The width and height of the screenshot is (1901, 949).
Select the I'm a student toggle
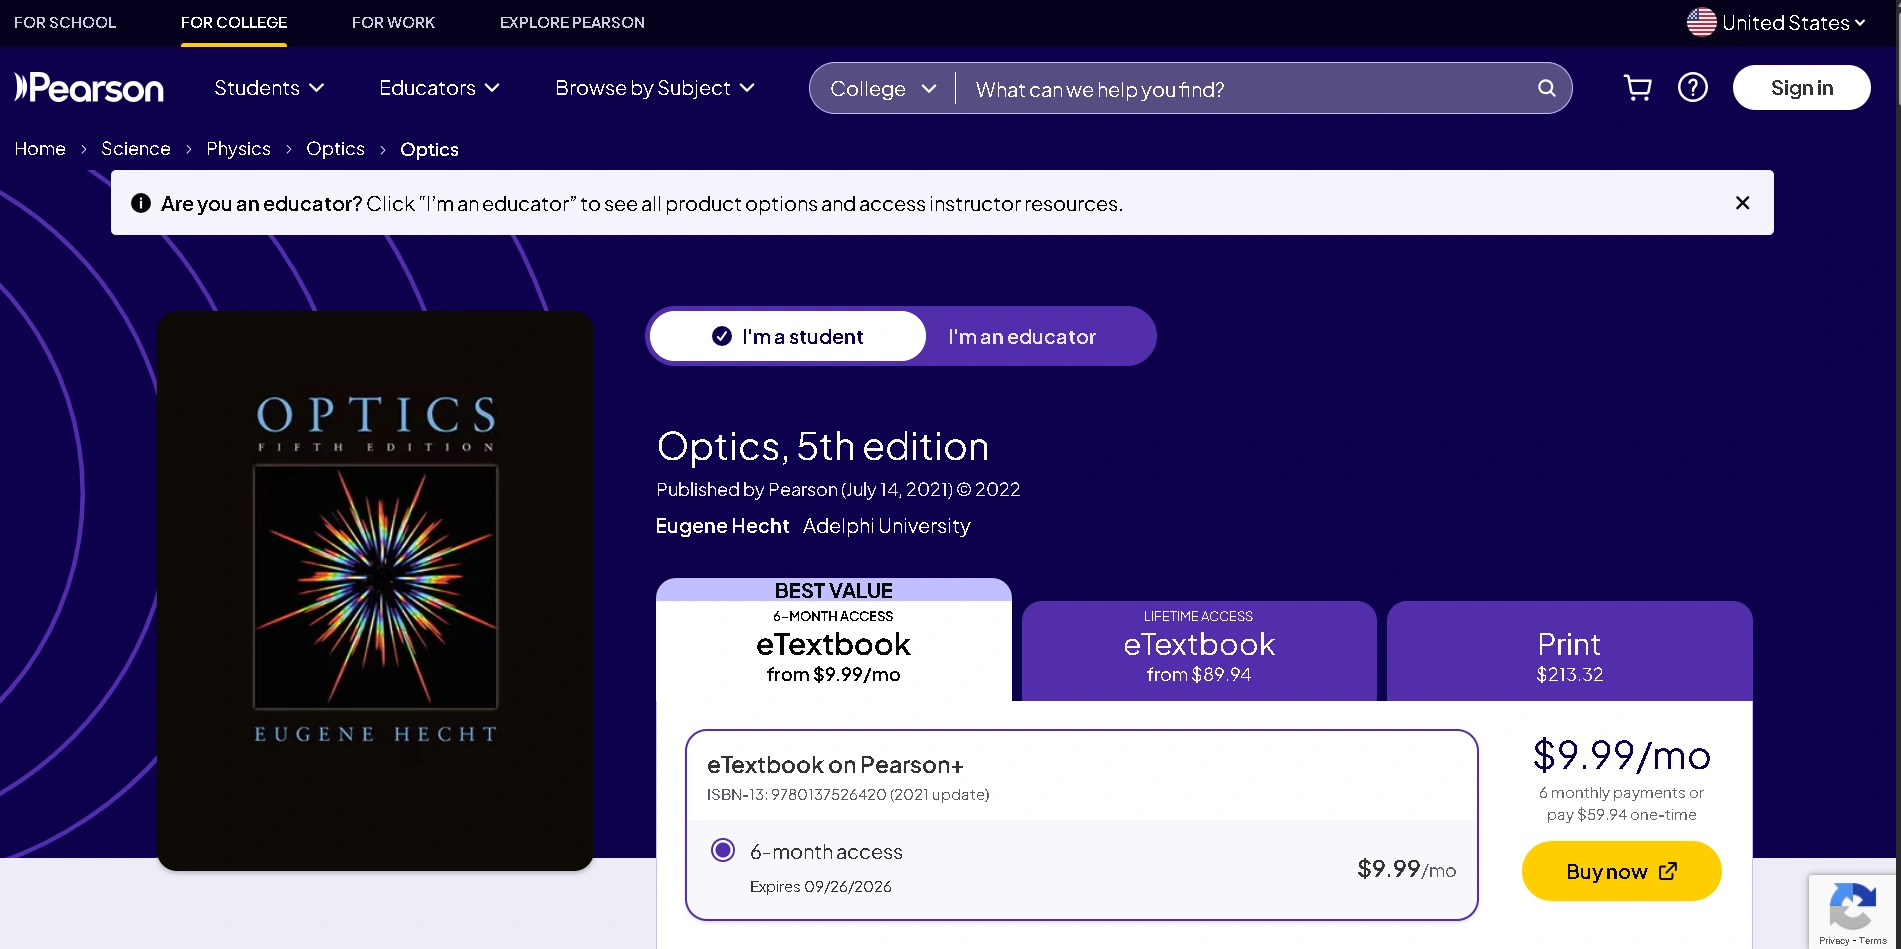click(x=787, y=336)
